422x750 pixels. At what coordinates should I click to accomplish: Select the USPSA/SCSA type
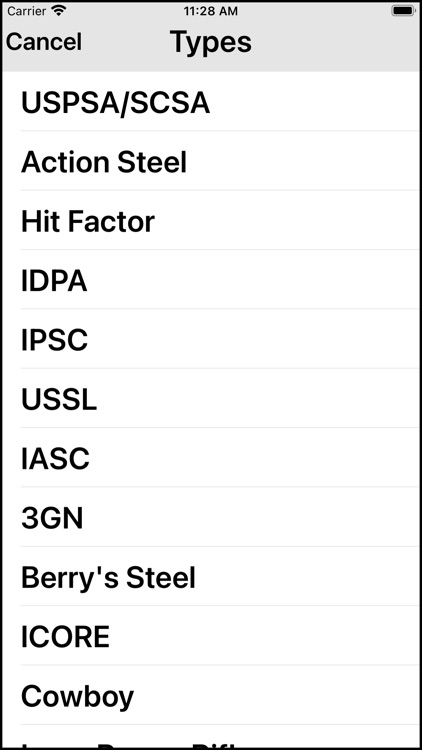tap(211, 101)
